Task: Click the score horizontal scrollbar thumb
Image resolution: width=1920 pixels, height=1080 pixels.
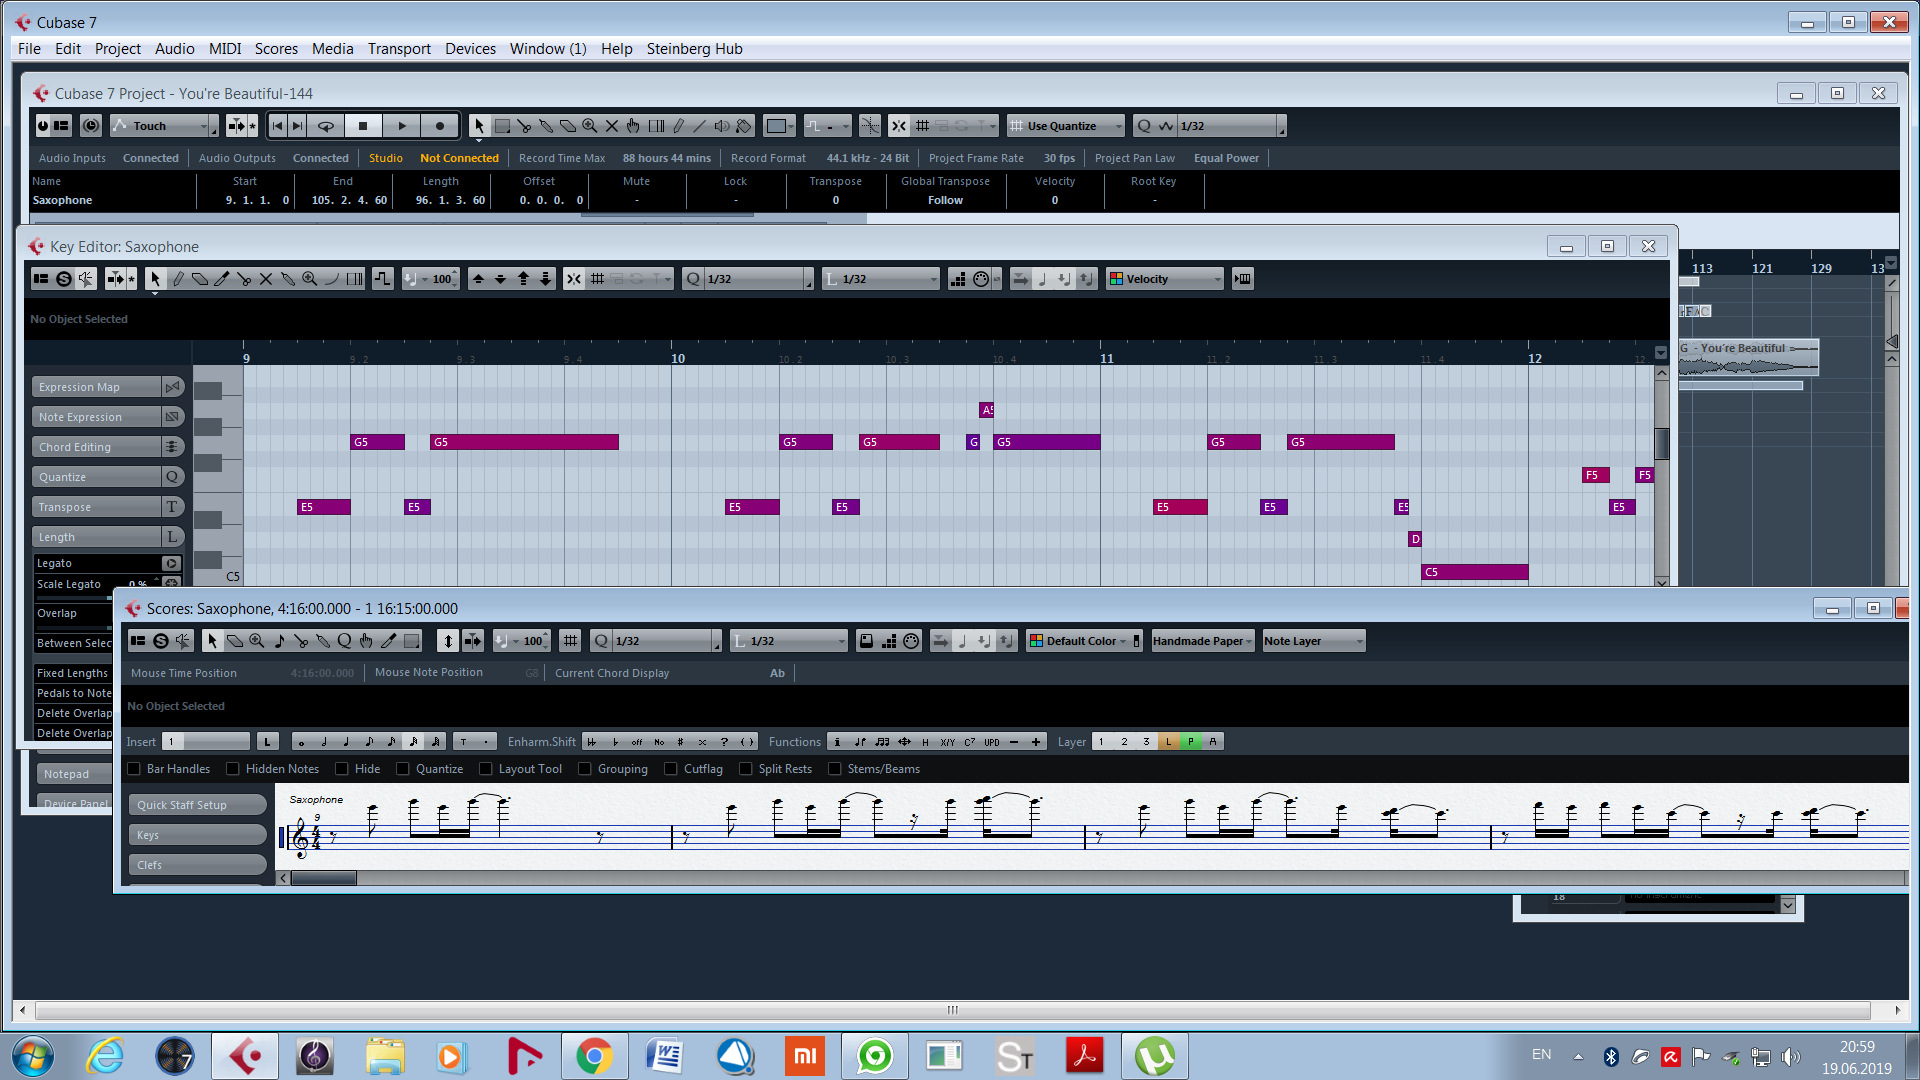Action: [323, 878]
